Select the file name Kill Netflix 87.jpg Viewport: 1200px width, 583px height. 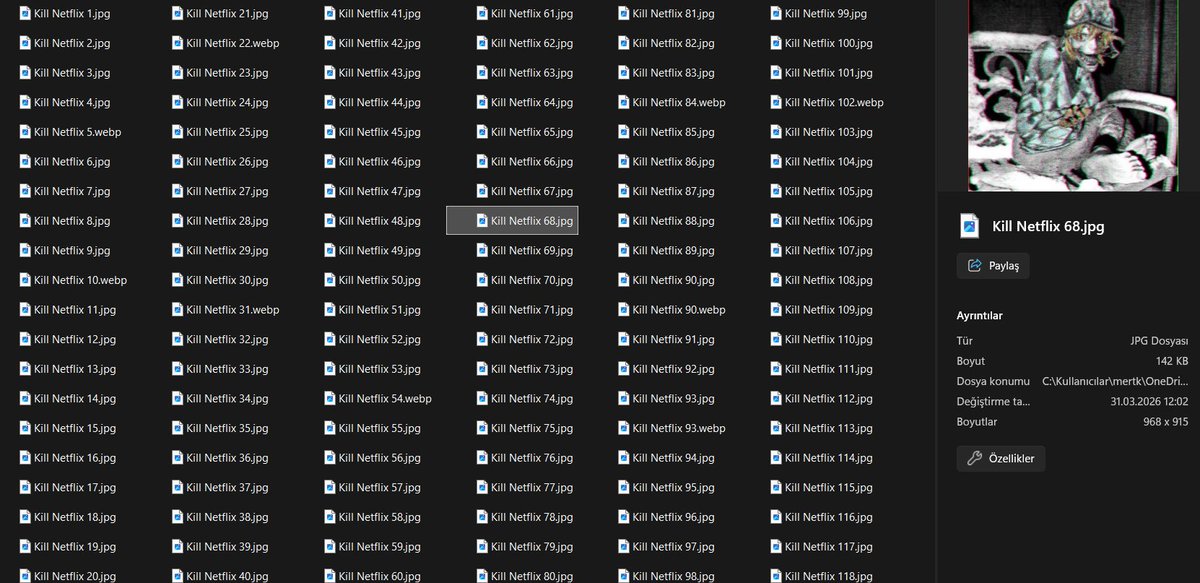[674, 191]
